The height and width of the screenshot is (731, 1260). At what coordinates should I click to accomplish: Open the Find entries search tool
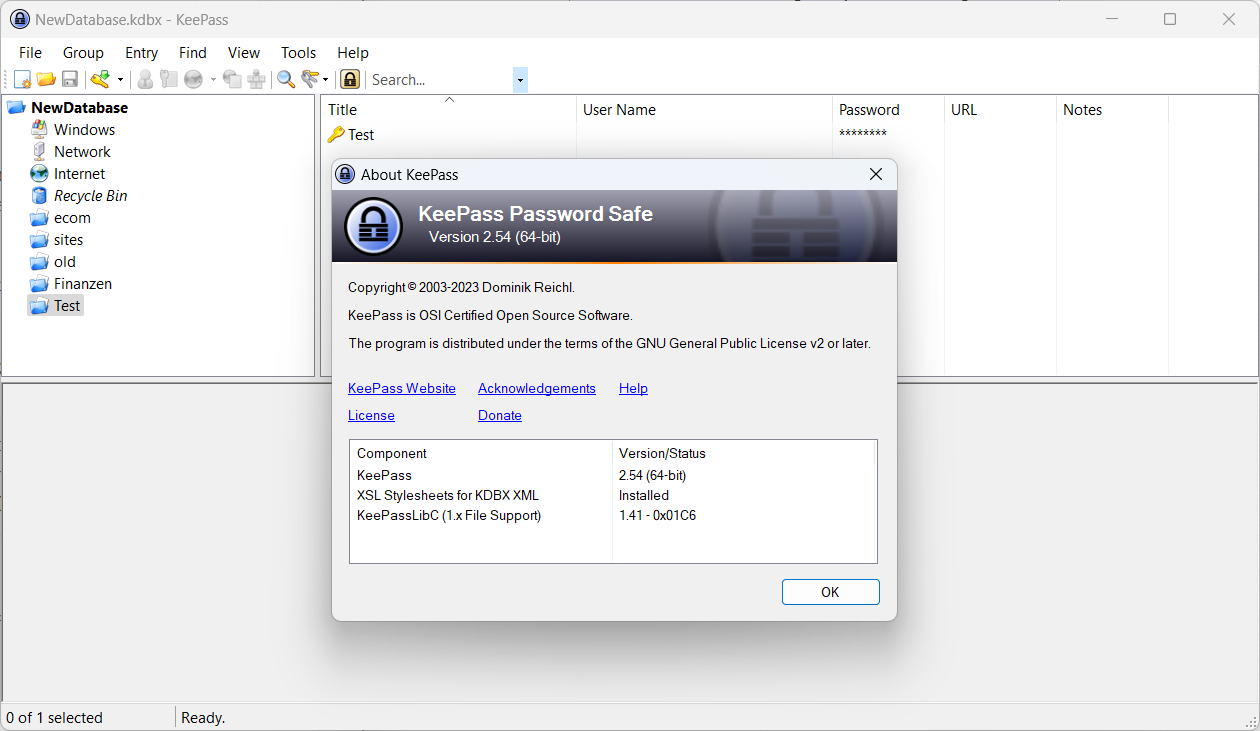point(285,79)
